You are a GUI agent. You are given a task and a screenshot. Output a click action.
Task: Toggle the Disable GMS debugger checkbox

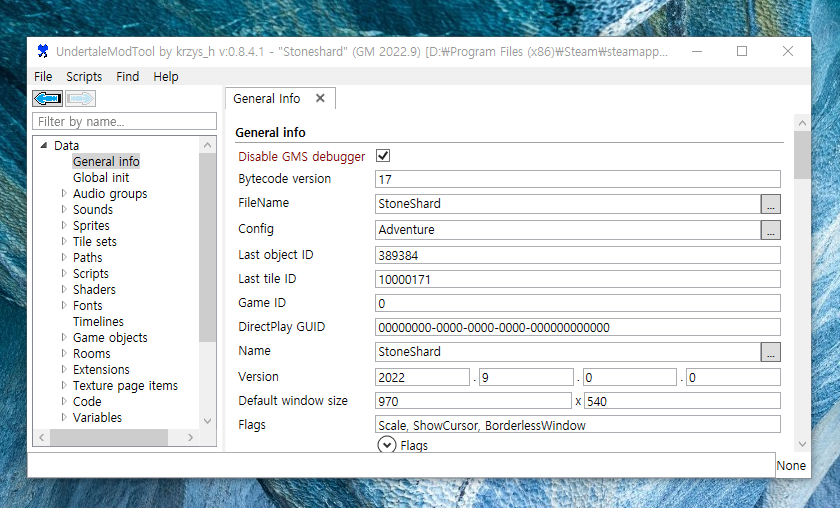[x=383, y=156]
